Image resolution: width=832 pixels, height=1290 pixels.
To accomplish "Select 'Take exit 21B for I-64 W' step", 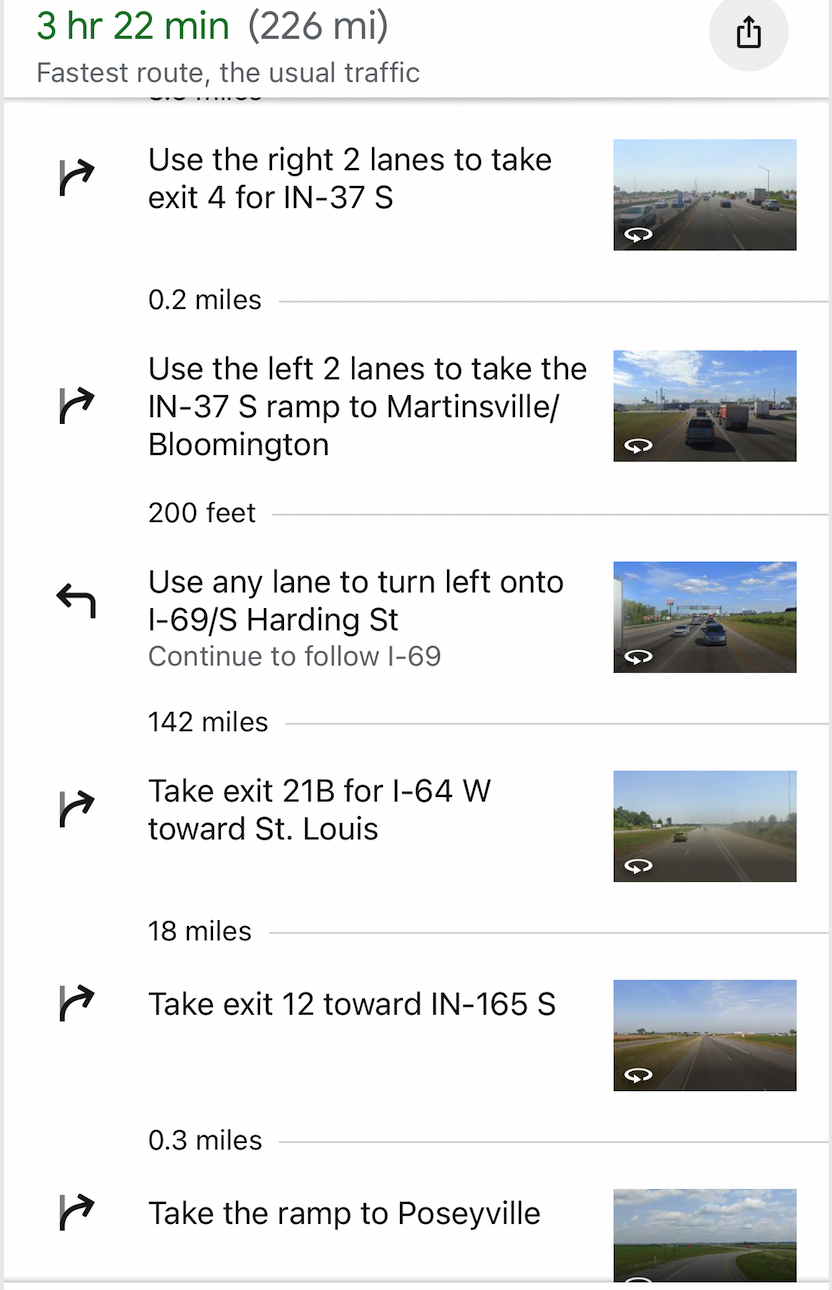I will point(319,810).
